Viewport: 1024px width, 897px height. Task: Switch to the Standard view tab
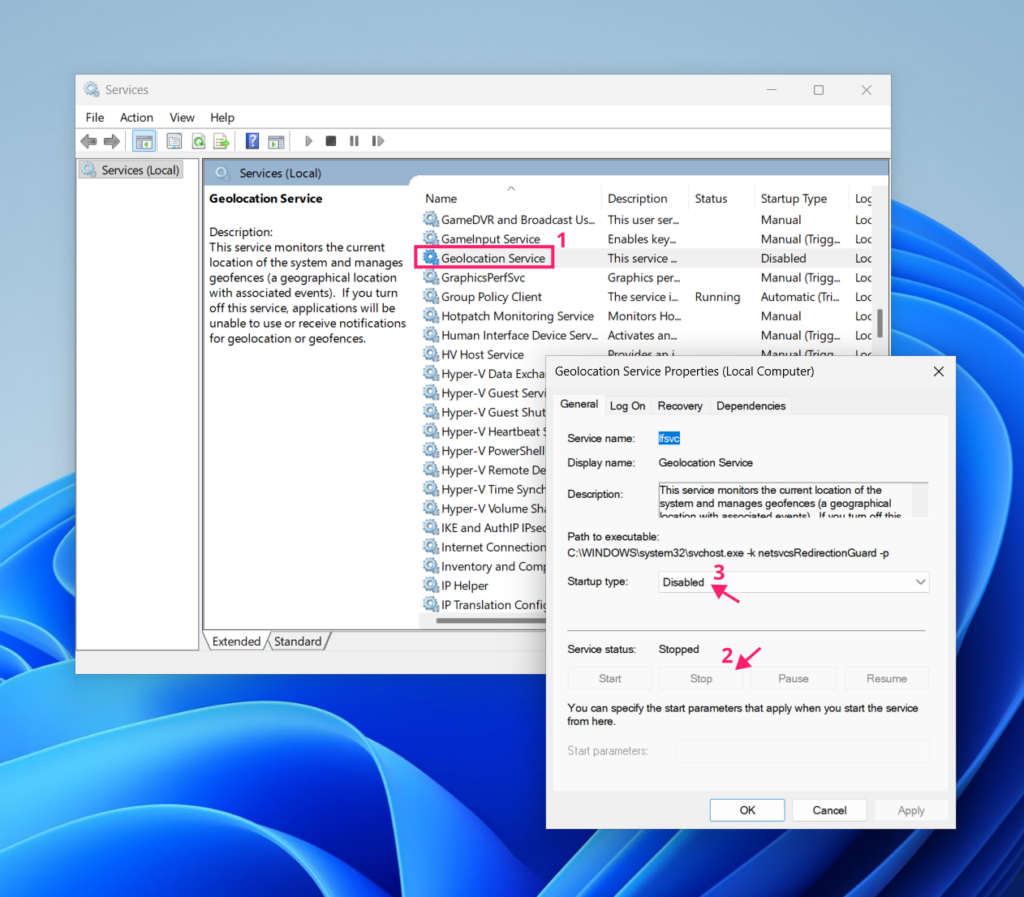[x=298, y=641]
